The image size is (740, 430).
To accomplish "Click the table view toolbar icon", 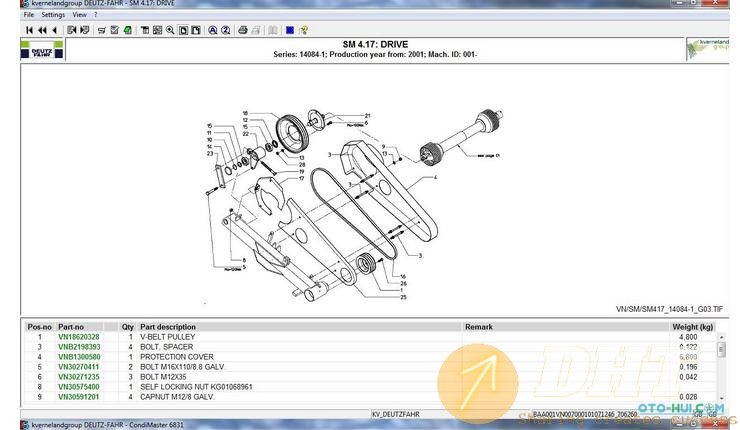I will pyautogui.click(x=145, y=30).
